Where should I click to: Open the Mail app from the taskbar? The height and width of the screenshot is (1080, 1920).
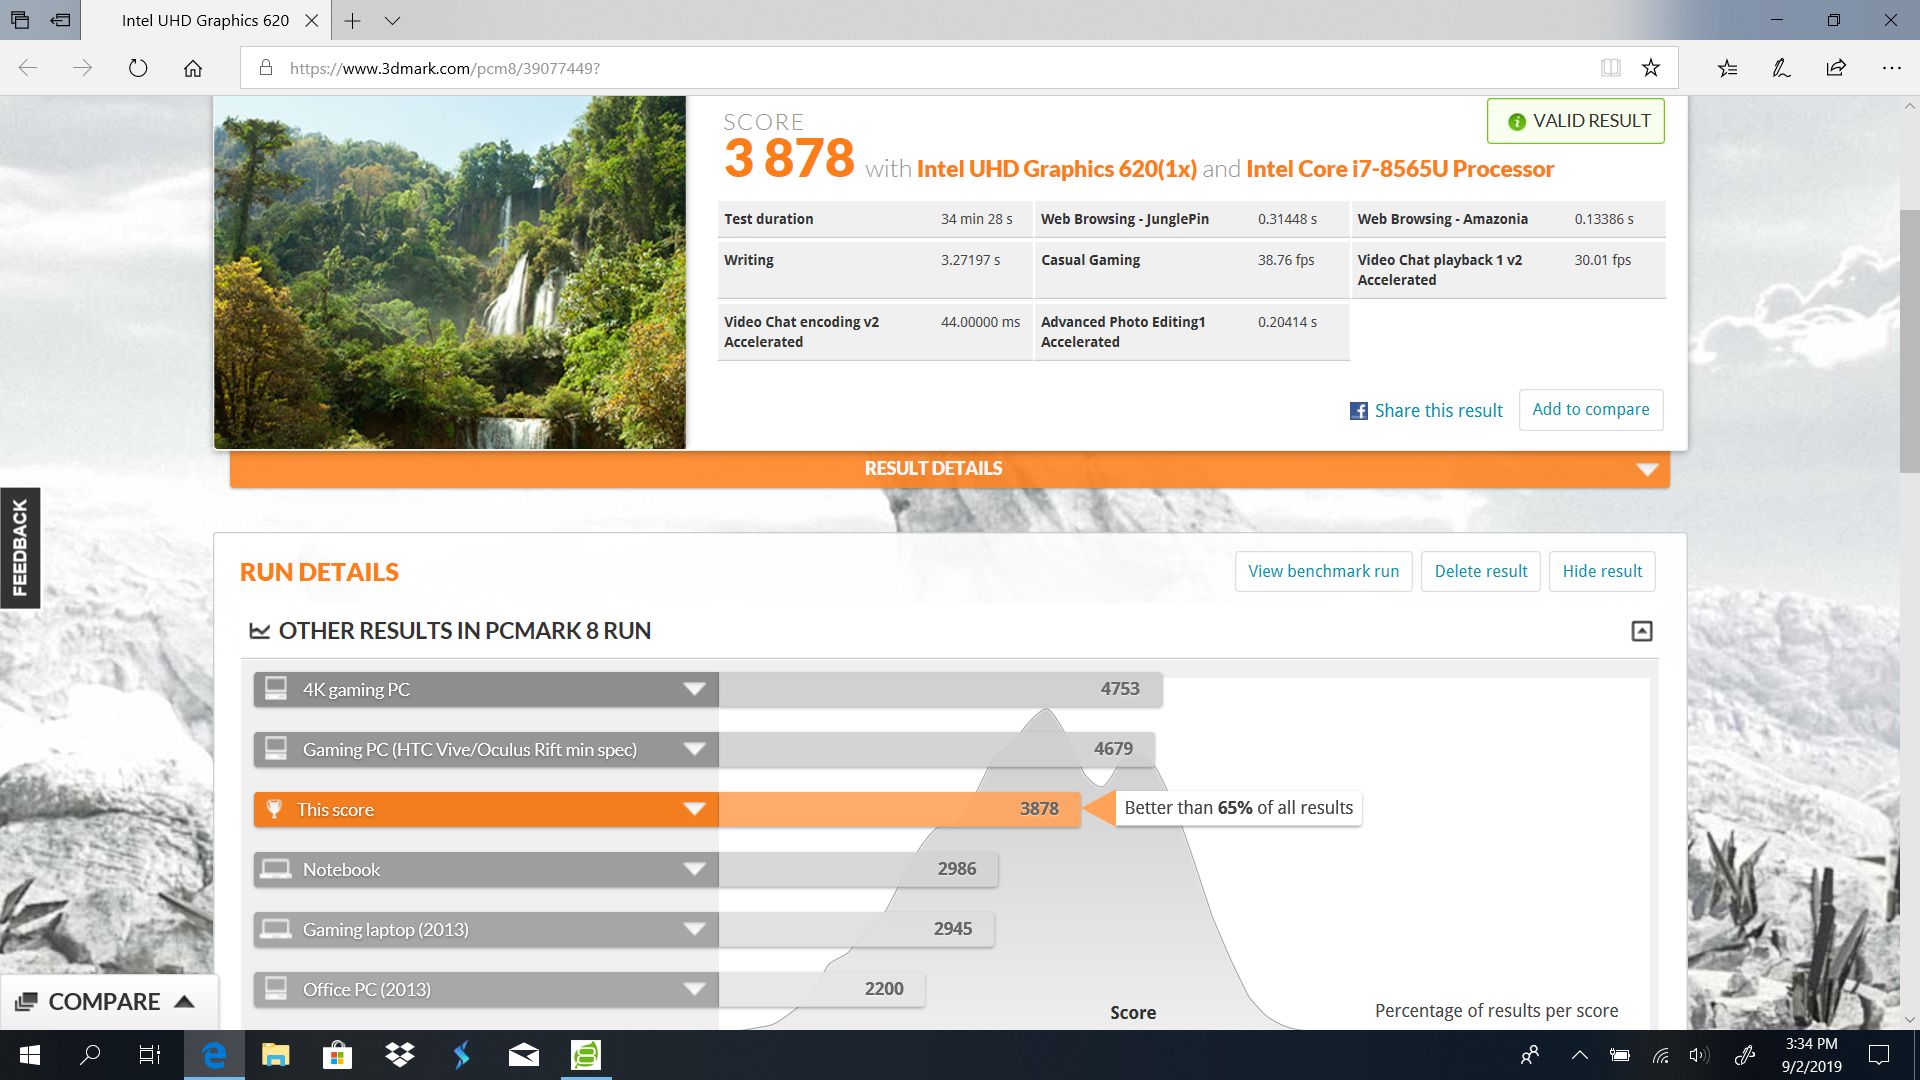[x=524, y=1055]
